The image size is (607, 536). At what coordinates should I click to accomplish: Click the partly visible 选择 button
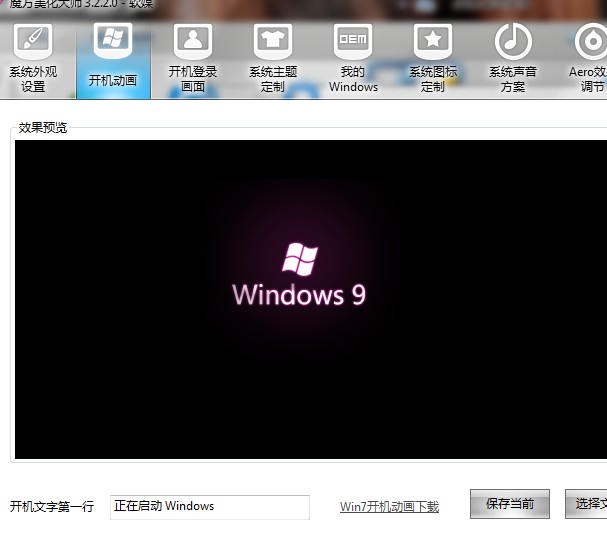click(x=586, y=504)
